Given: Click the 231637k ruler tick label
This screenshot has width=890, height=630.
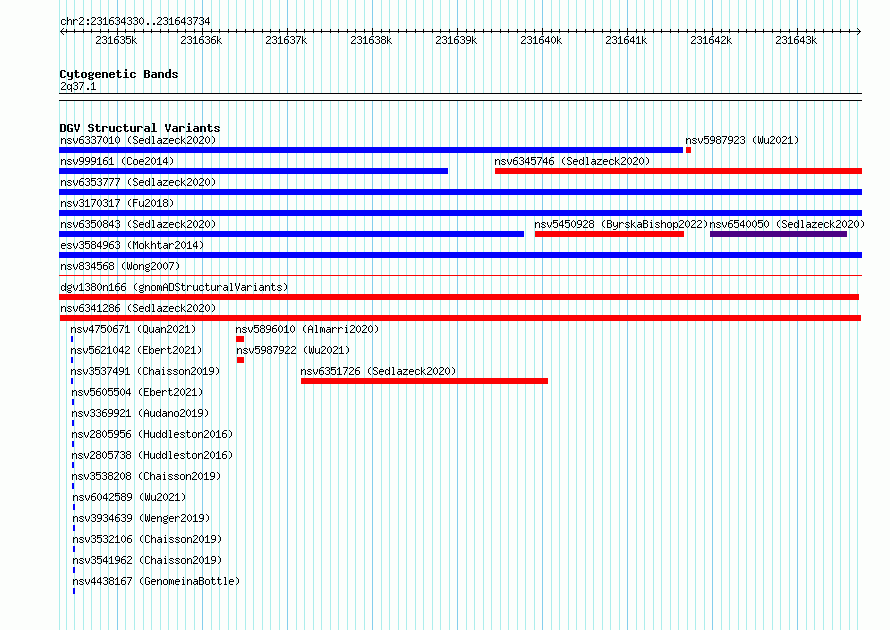Looking at the screenshot, I should [286, 40].
